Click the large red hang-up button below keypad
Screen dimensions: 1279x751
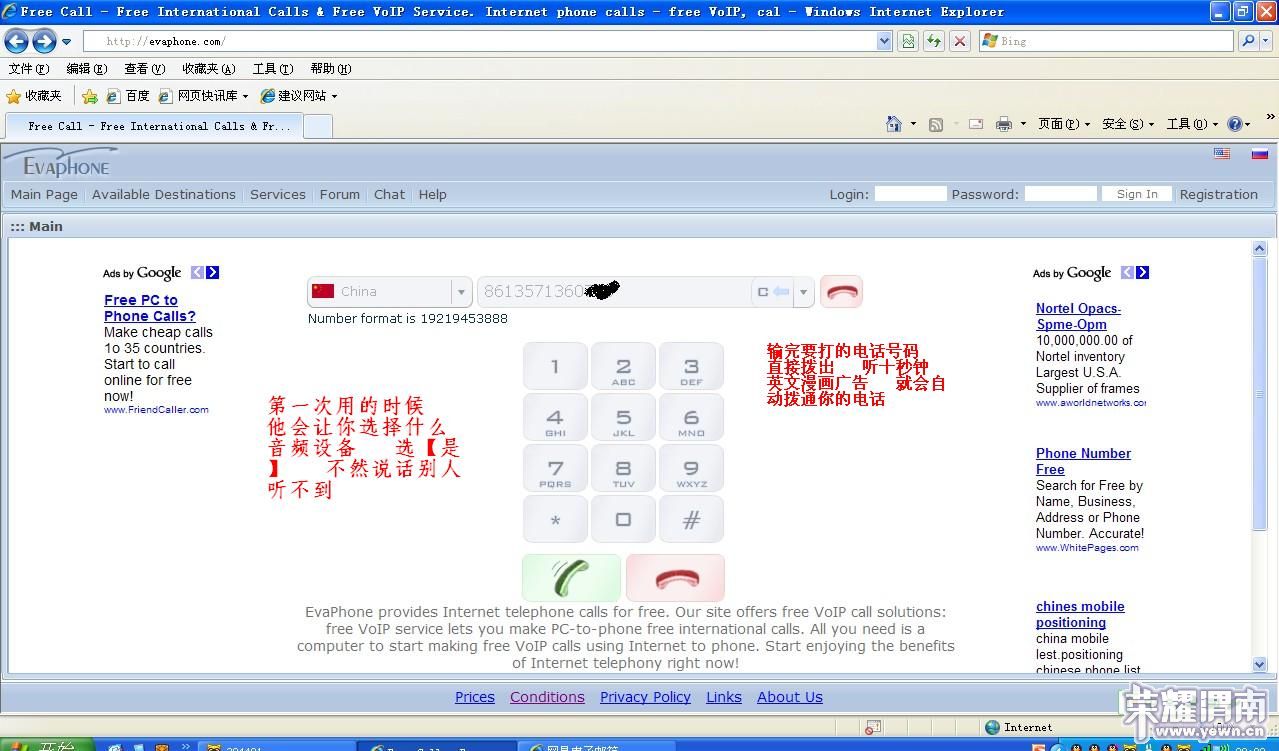point(675,578)
